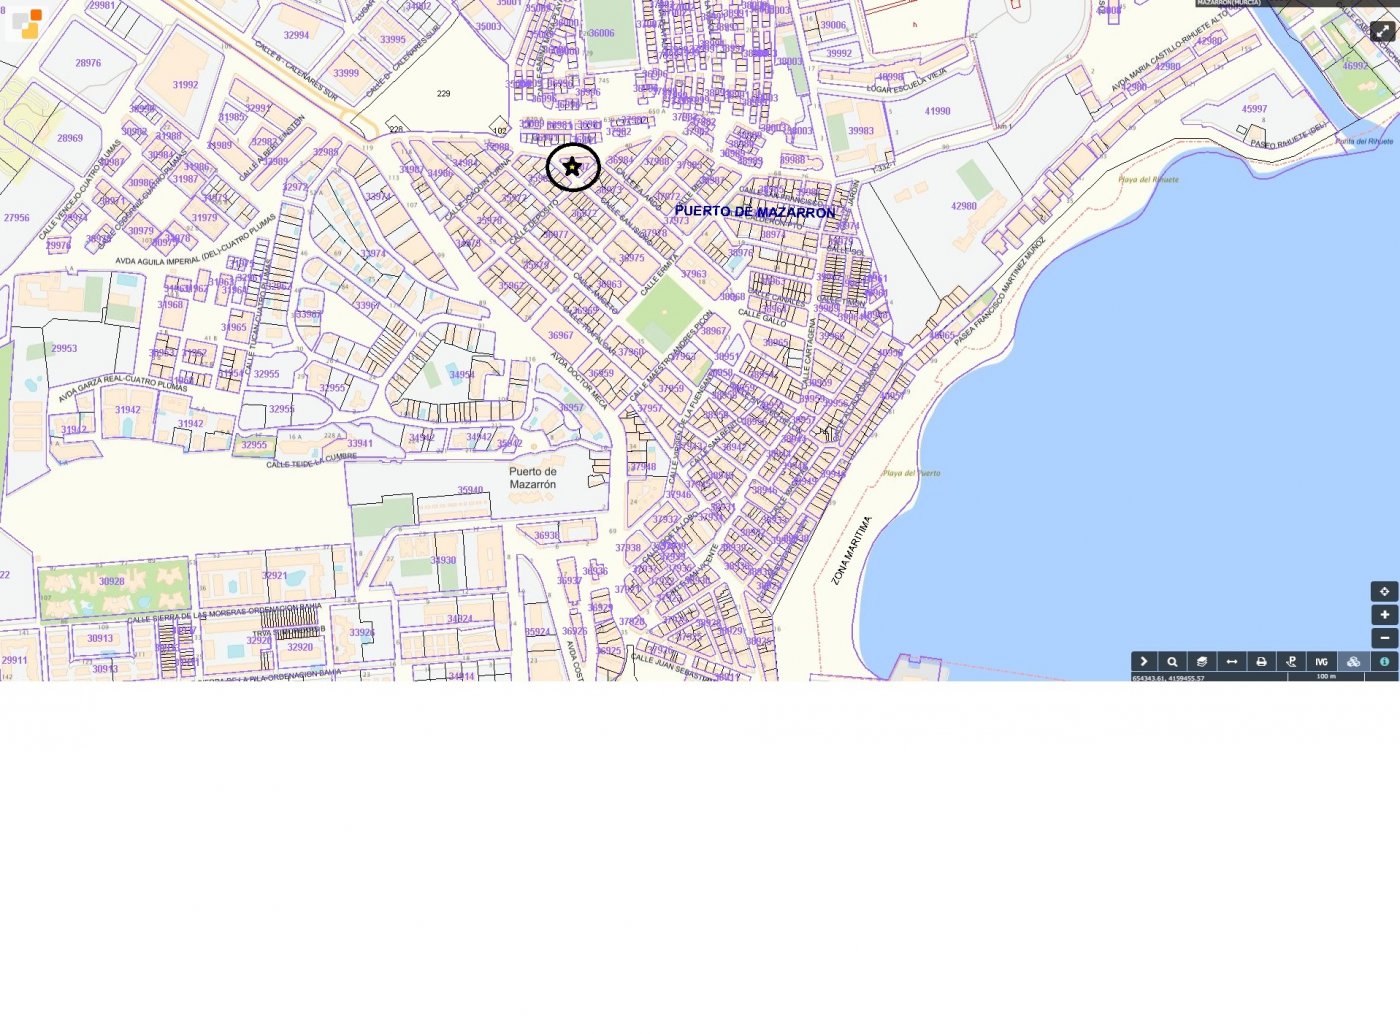The image size is (1400, 1034).
Task: Click the coordinates readout in status bar
Action: point(1168,678)
